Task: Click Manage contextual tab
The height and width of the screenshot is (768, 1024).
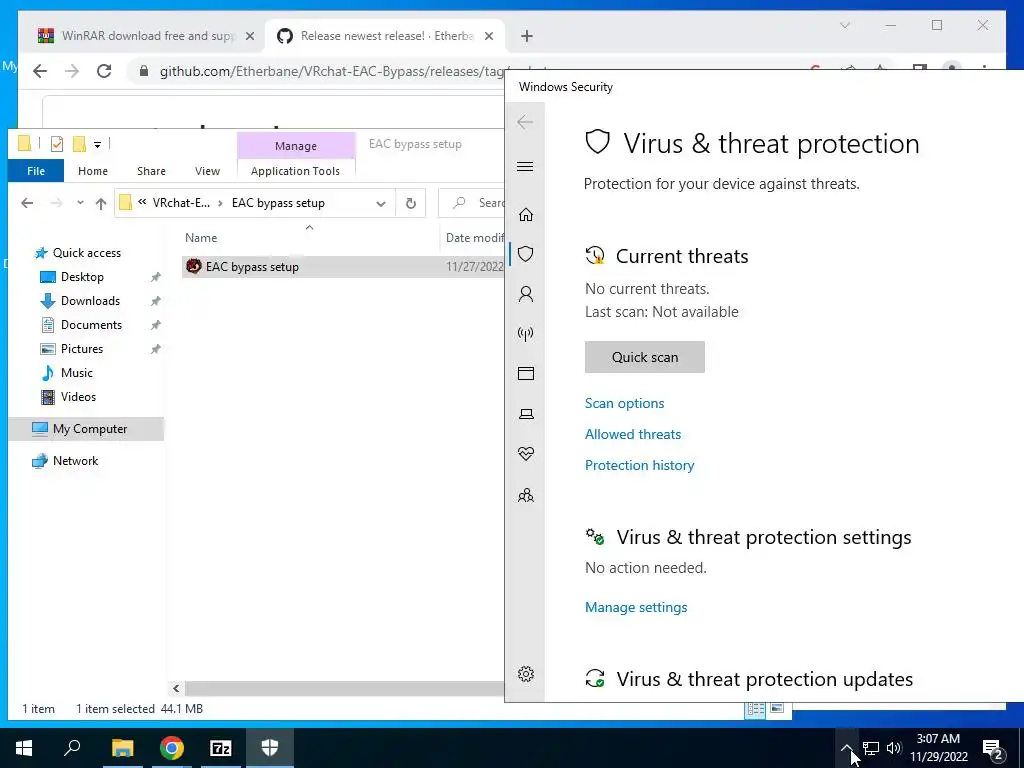Action: (x=296, y=146)
